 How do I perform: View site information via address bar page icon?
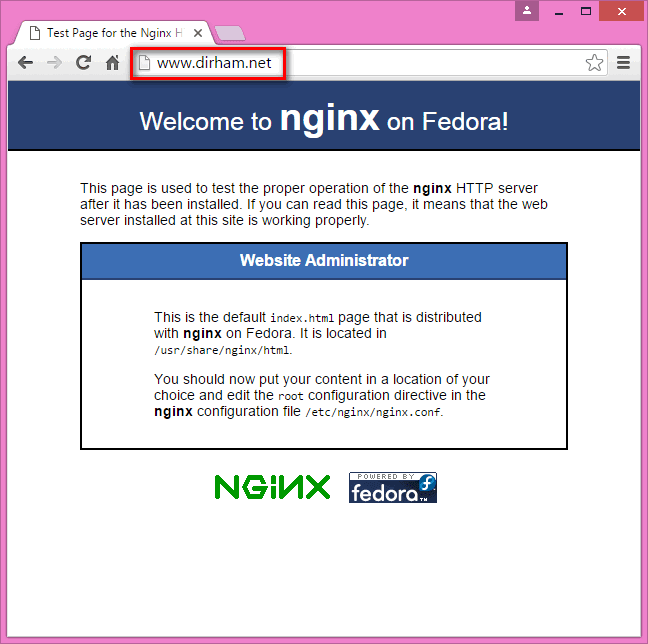[x=144, y=63]
